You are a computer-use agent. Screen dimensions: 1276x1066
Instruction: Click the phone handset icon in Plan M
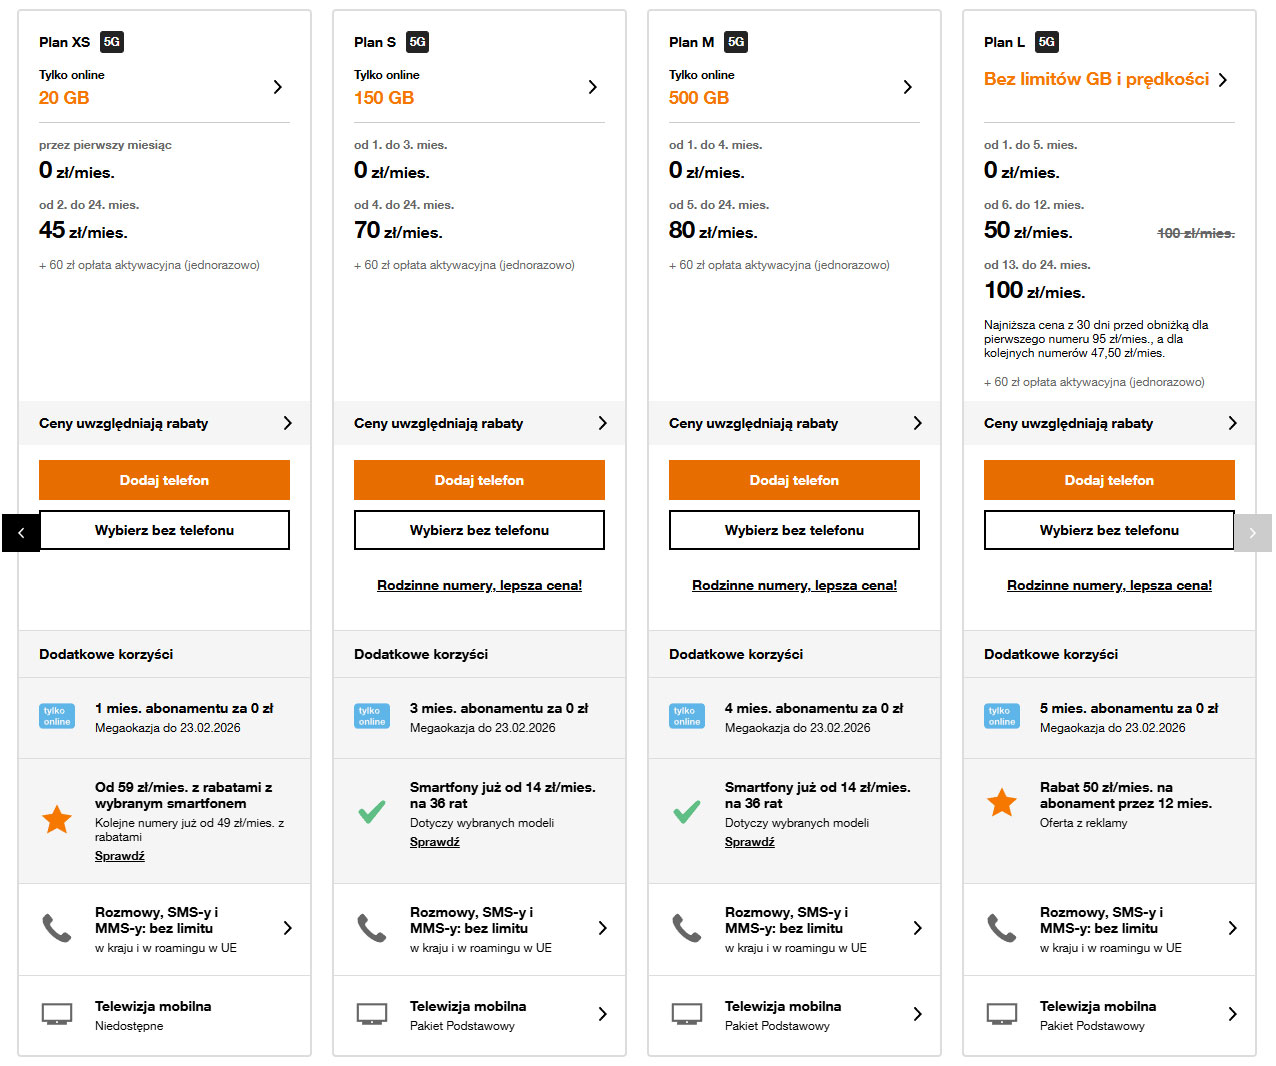pos(687,928)
